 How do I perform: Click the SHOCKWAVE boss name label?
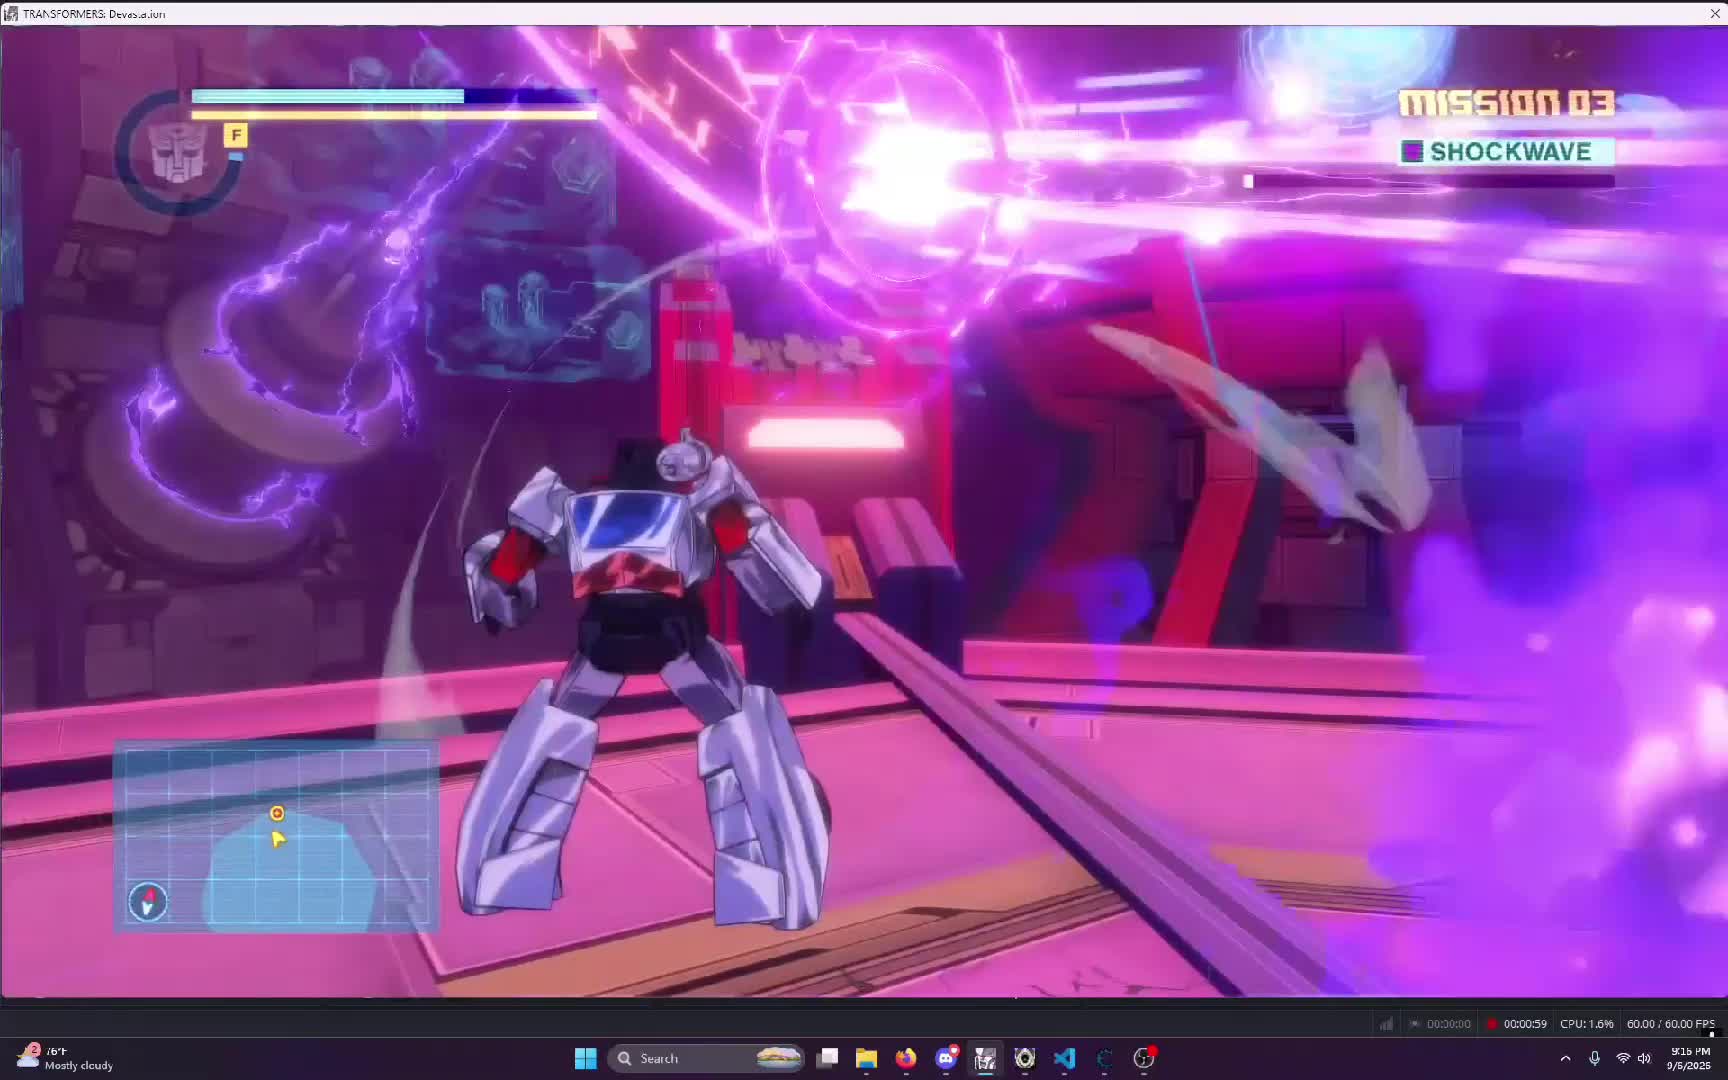(1510, 152)
